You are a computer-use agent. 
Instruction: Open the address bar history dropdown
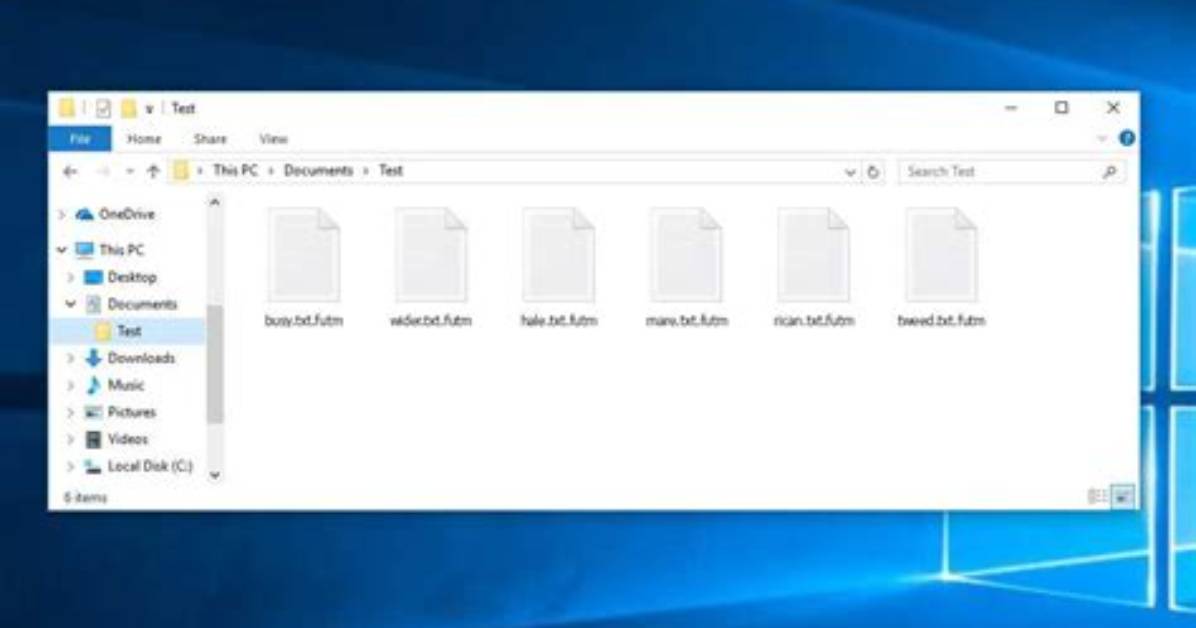(x=850, y=172)
